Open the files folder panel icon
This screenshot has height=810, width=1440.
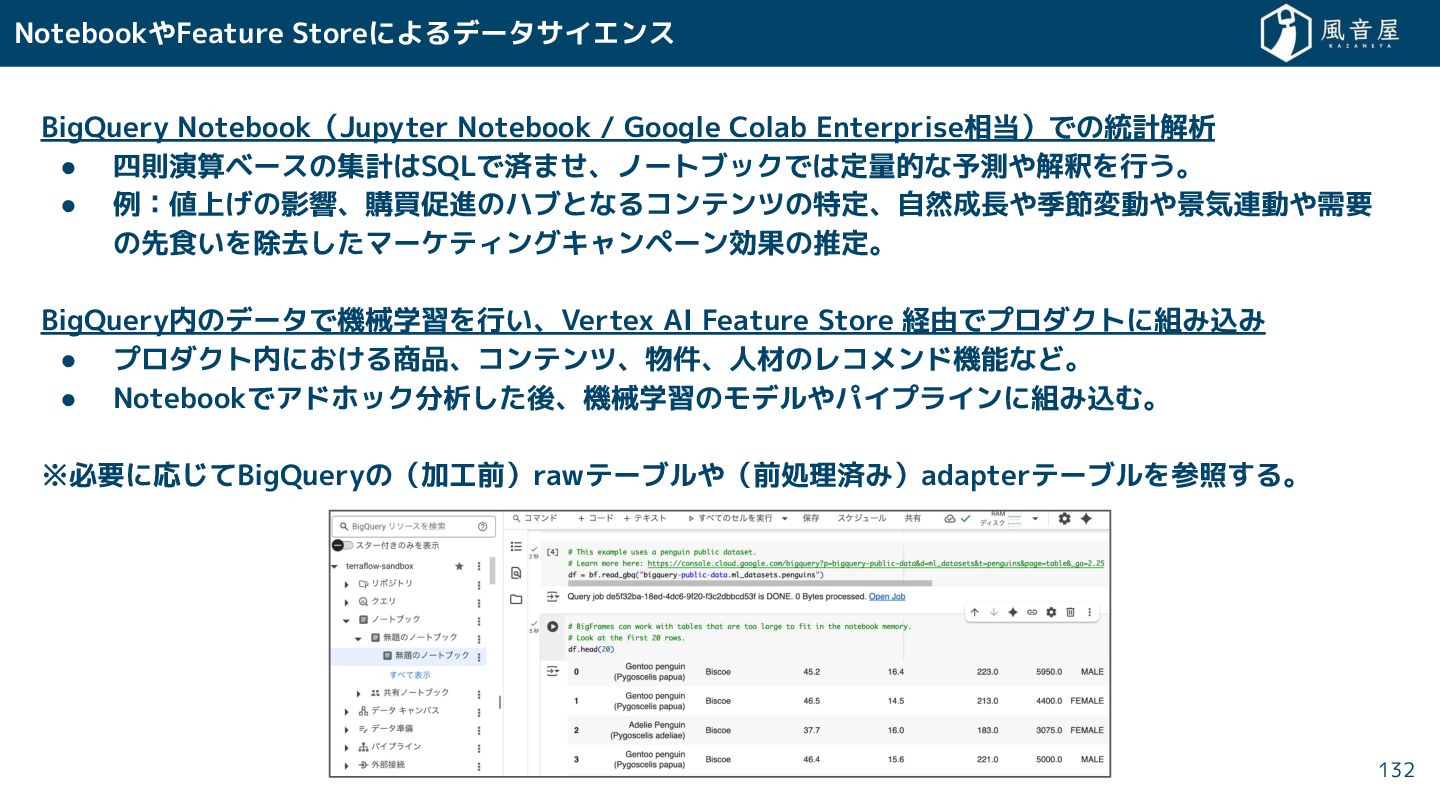pos(516,599)
